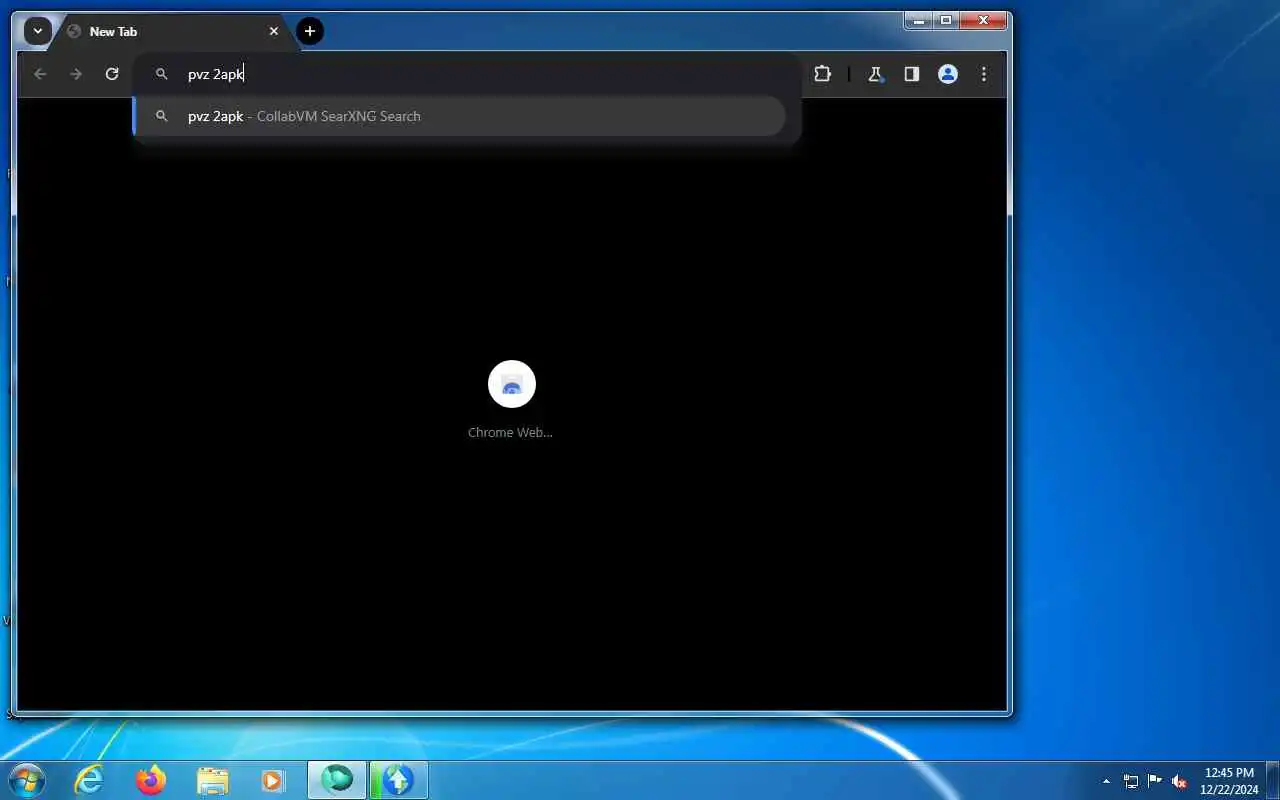This screenshot has height=800, width=1280.
Task: Open the muted volume tray icon
Action: point(1180,781)
